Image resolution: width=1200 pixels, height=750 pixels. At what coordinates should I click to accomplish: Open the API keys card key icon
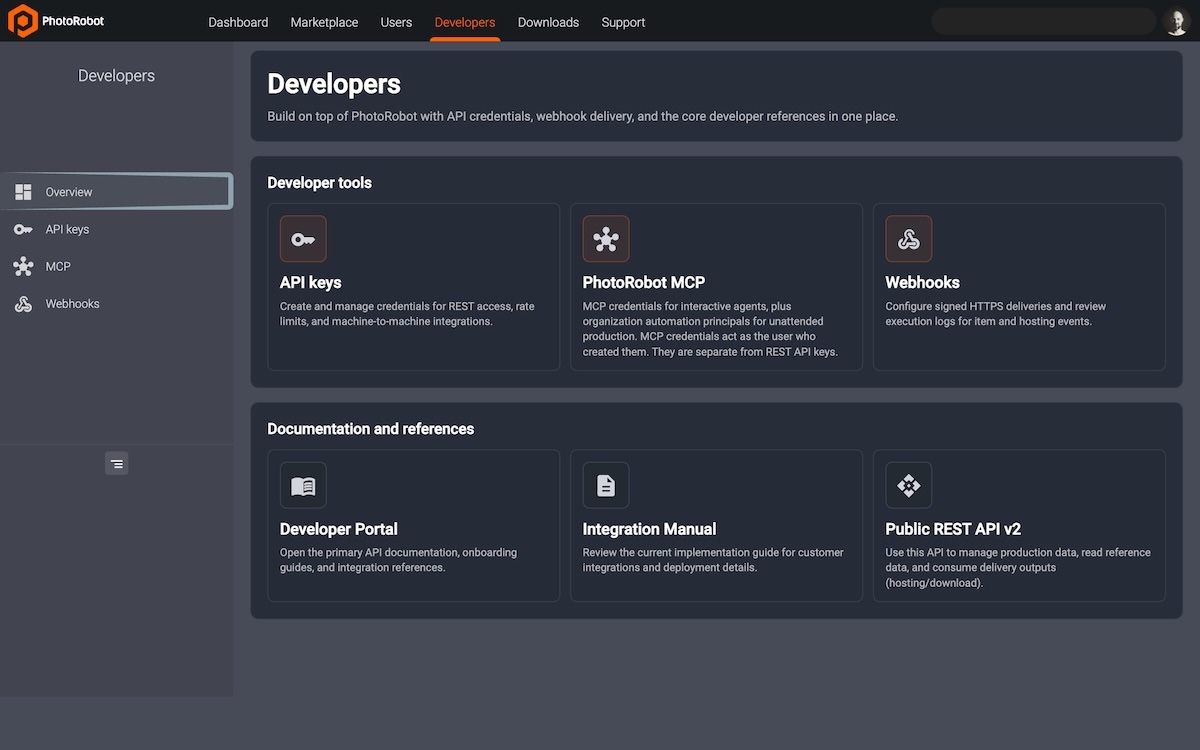click(x=303, y=239)
